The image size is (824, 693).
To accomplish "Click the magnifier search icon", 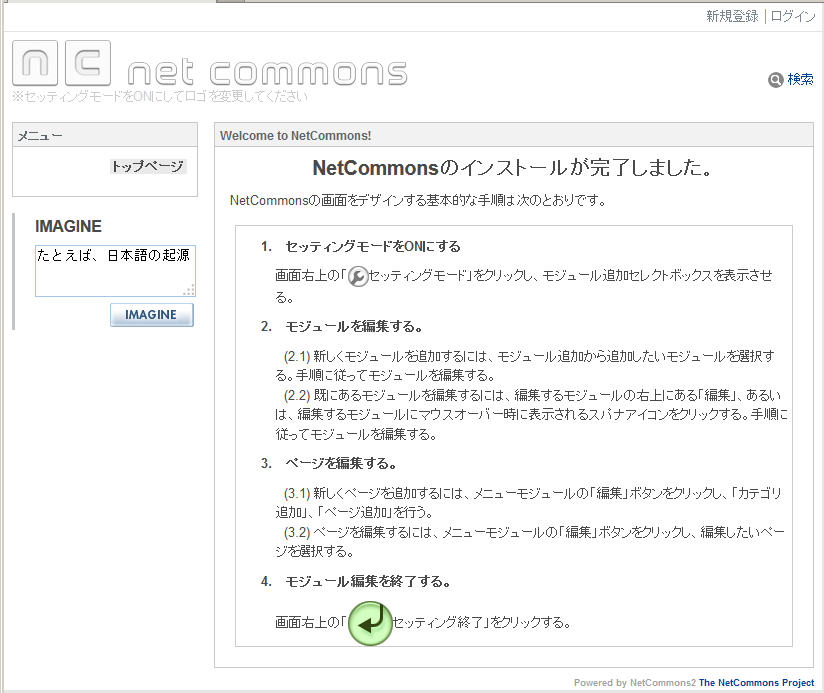I will click(776, 80).
